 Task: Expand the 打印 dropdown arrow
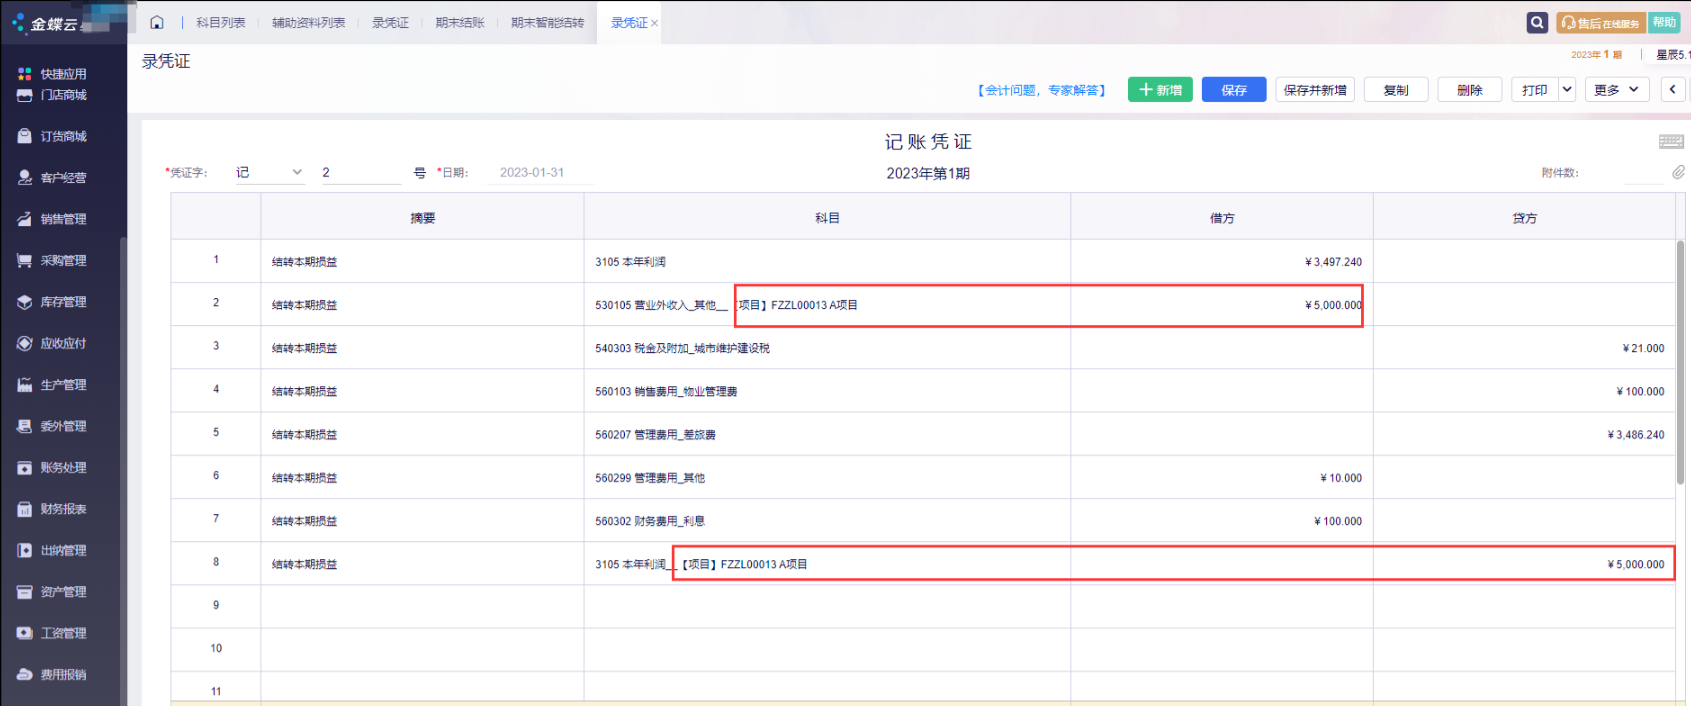pos(1567,90)
